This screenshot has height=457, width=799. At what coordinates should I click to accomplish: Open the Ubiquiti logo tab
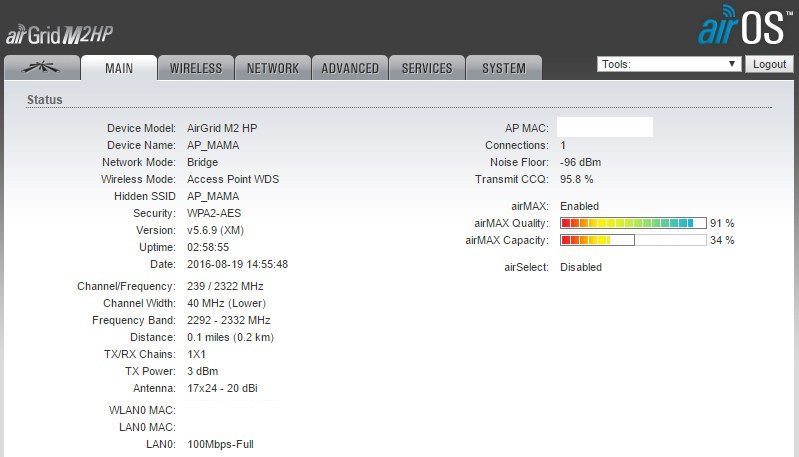[42, 68]
